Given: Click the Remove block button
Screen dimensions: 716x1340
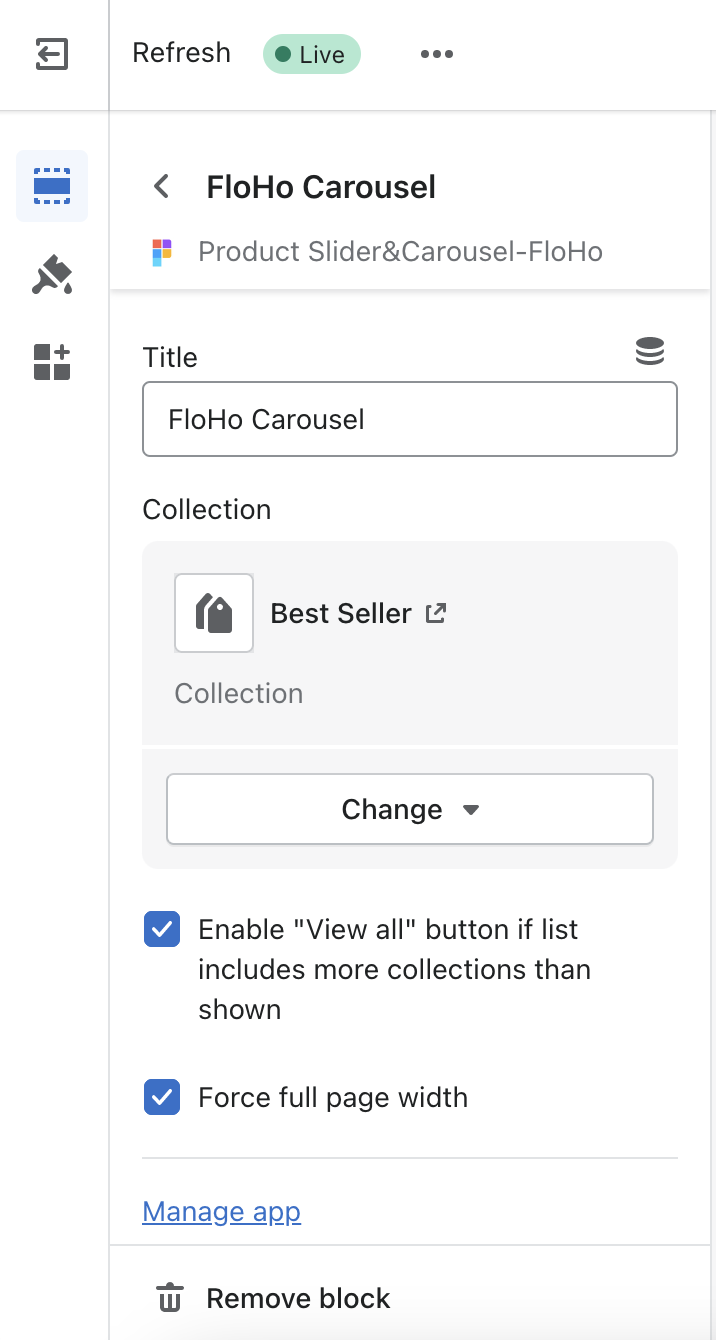Looking at the screenshot, I should pos(274,1298).
